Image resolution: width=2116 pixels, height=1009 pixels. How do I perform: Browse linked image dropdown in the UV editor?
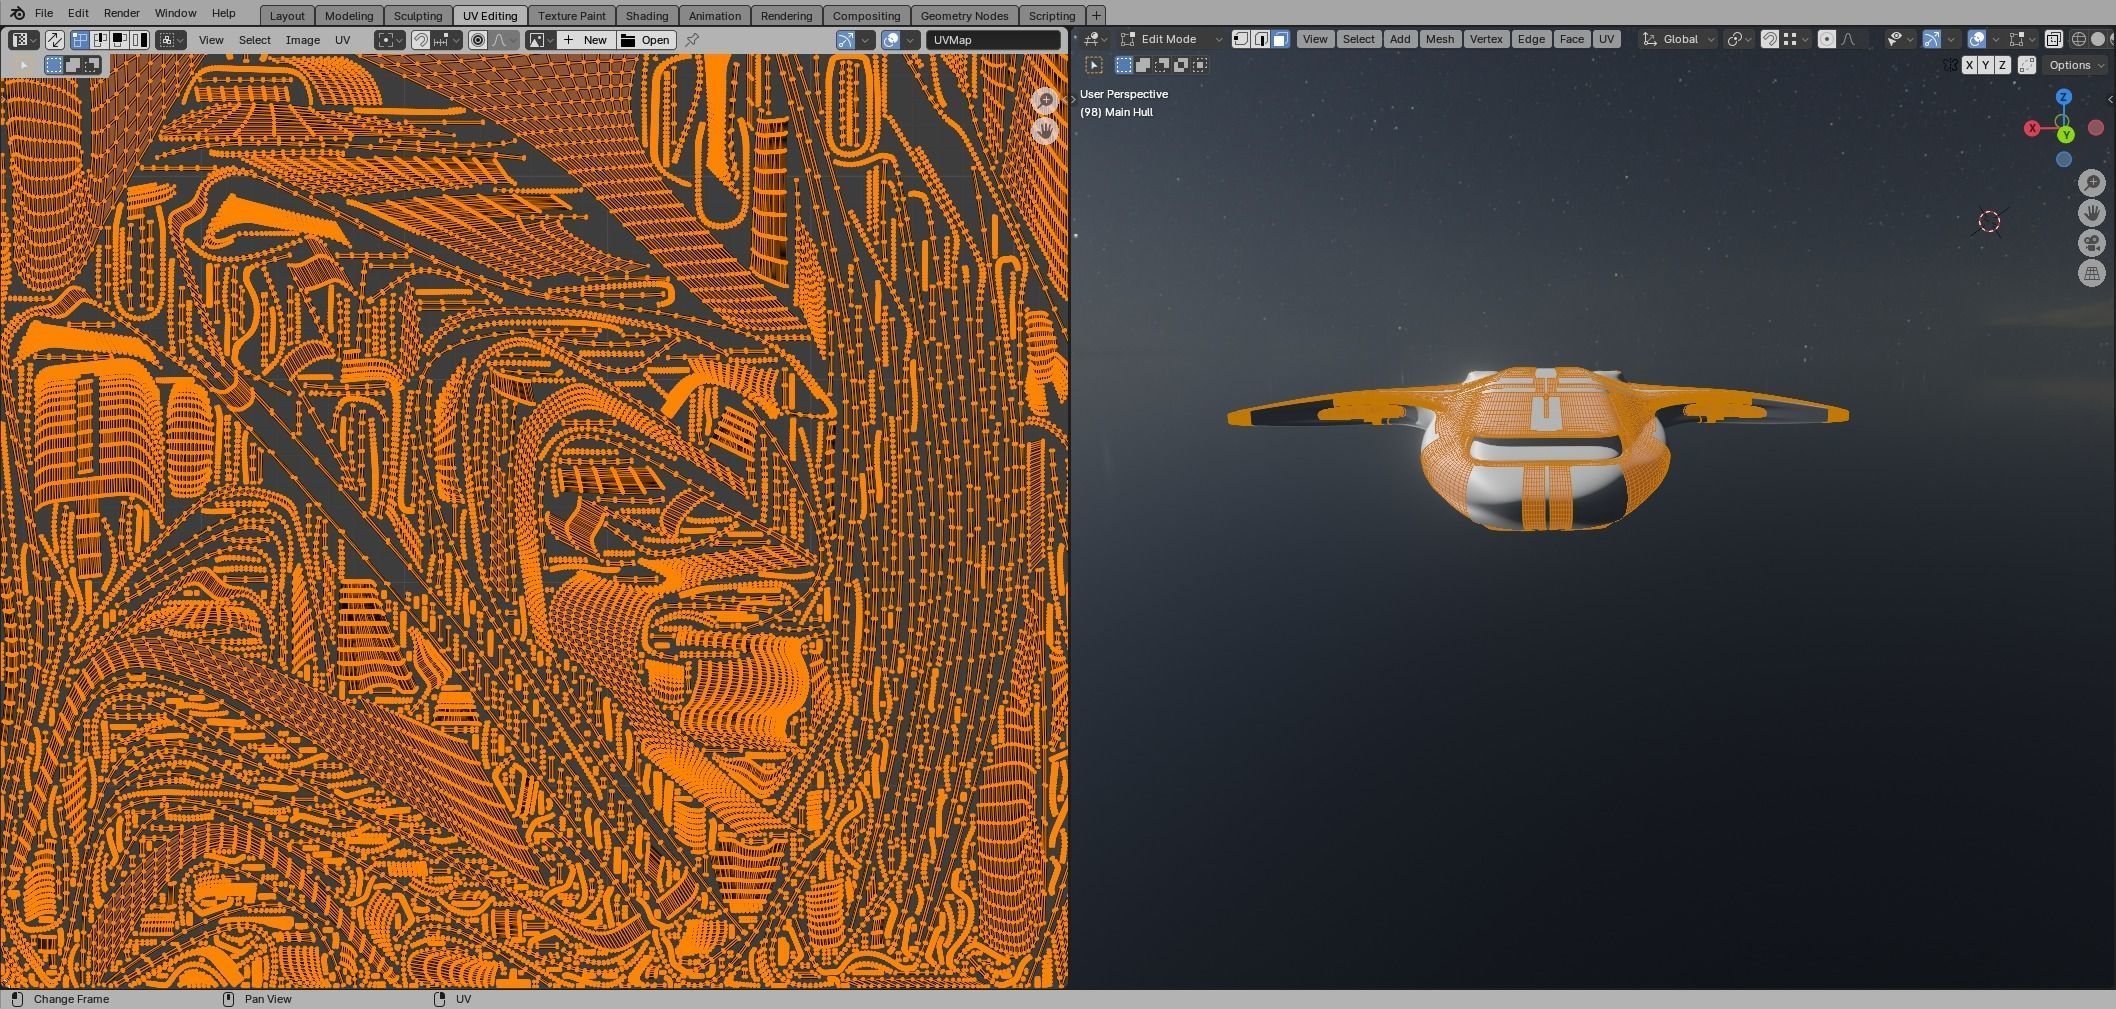tap(541, 40)
